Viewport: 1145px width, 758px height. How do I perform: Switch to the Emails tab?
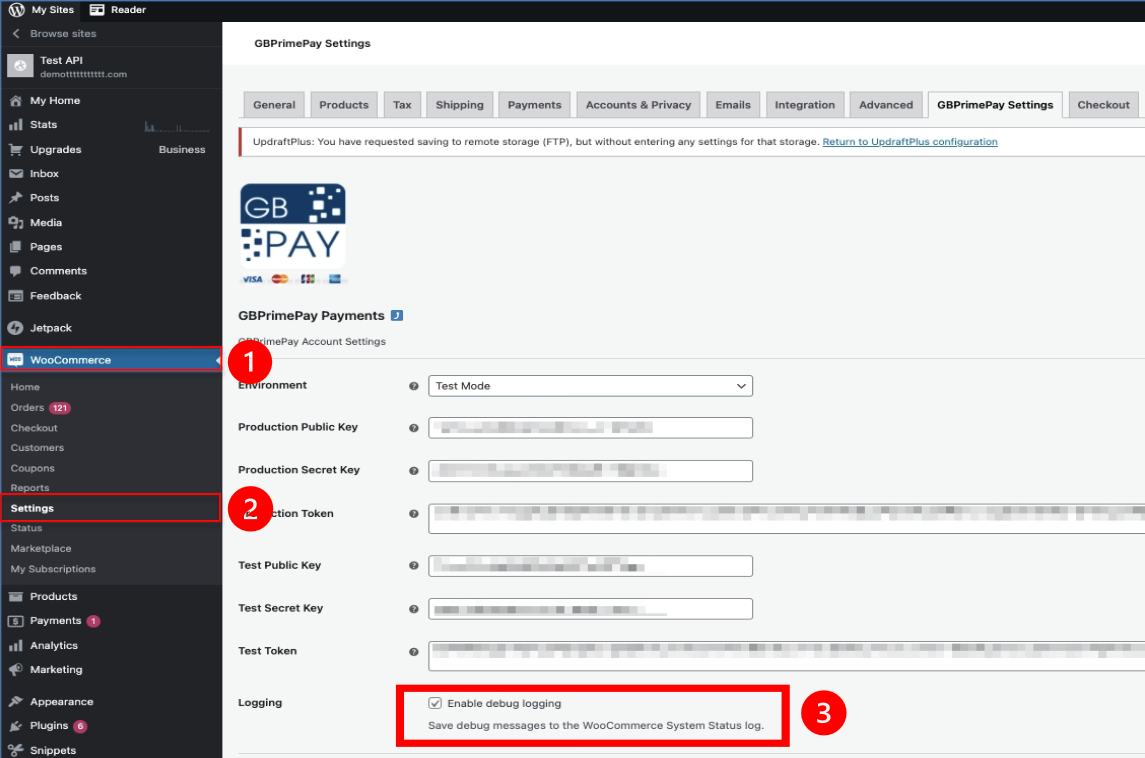pos(732,104)
